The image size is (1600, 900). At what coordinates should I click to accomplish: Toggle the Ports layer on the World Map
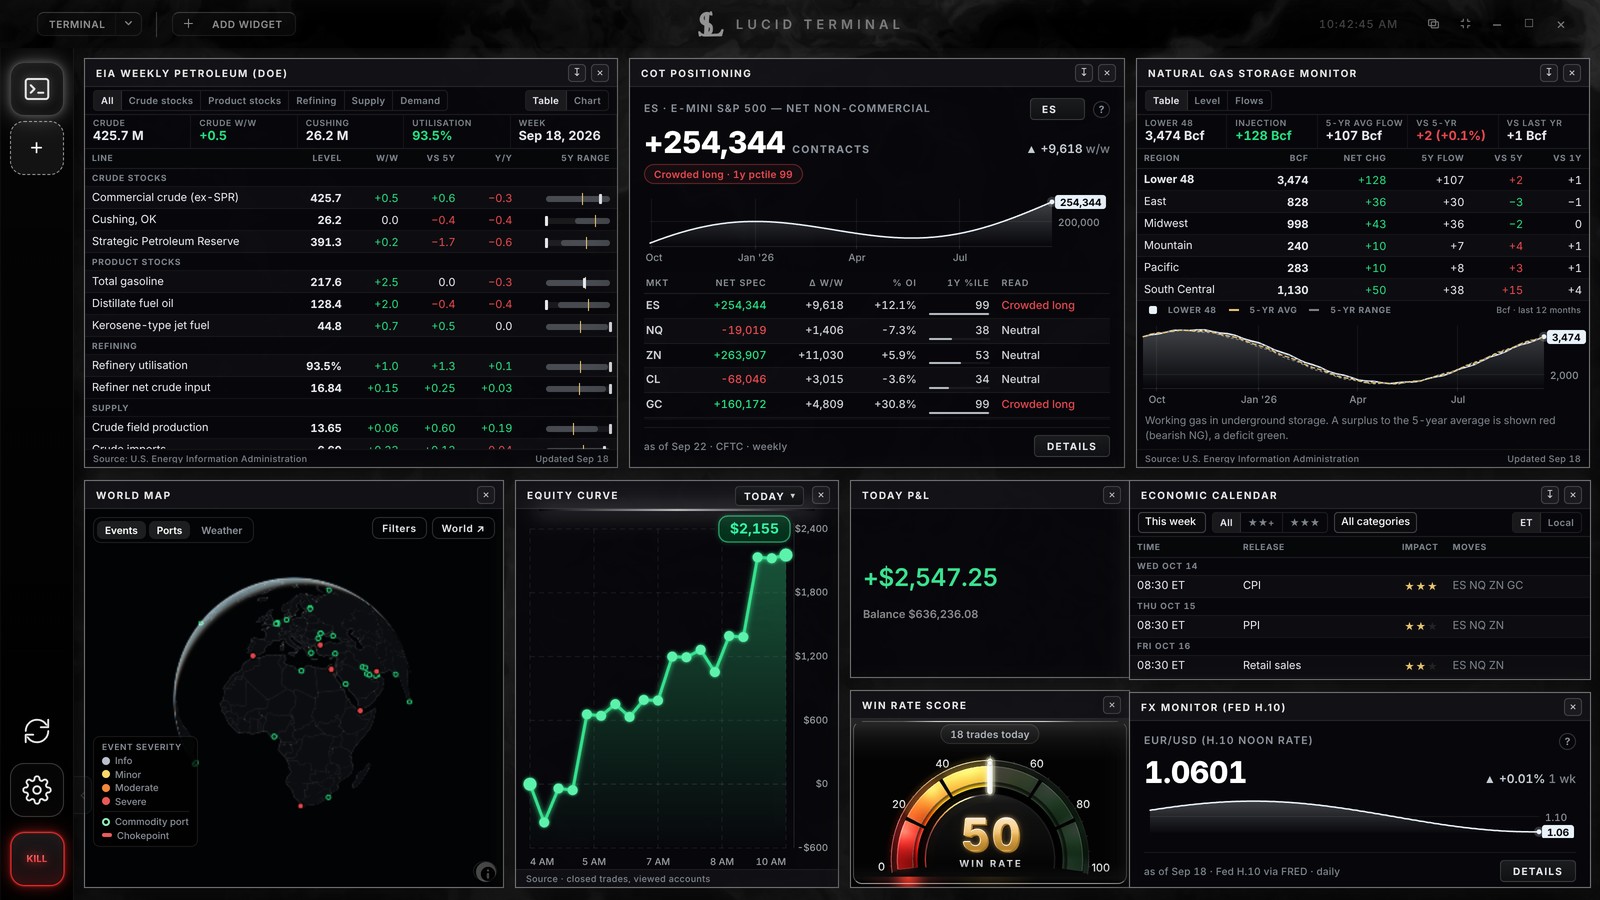point(169,530)
